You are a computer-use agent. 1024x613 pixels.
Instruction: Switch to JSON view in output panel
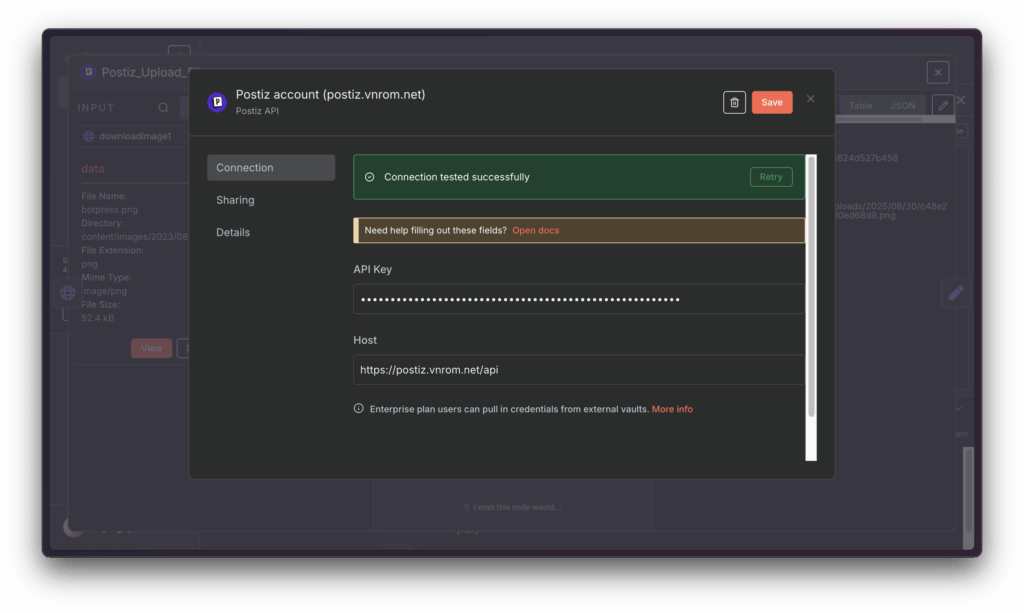tap(903, 106)
